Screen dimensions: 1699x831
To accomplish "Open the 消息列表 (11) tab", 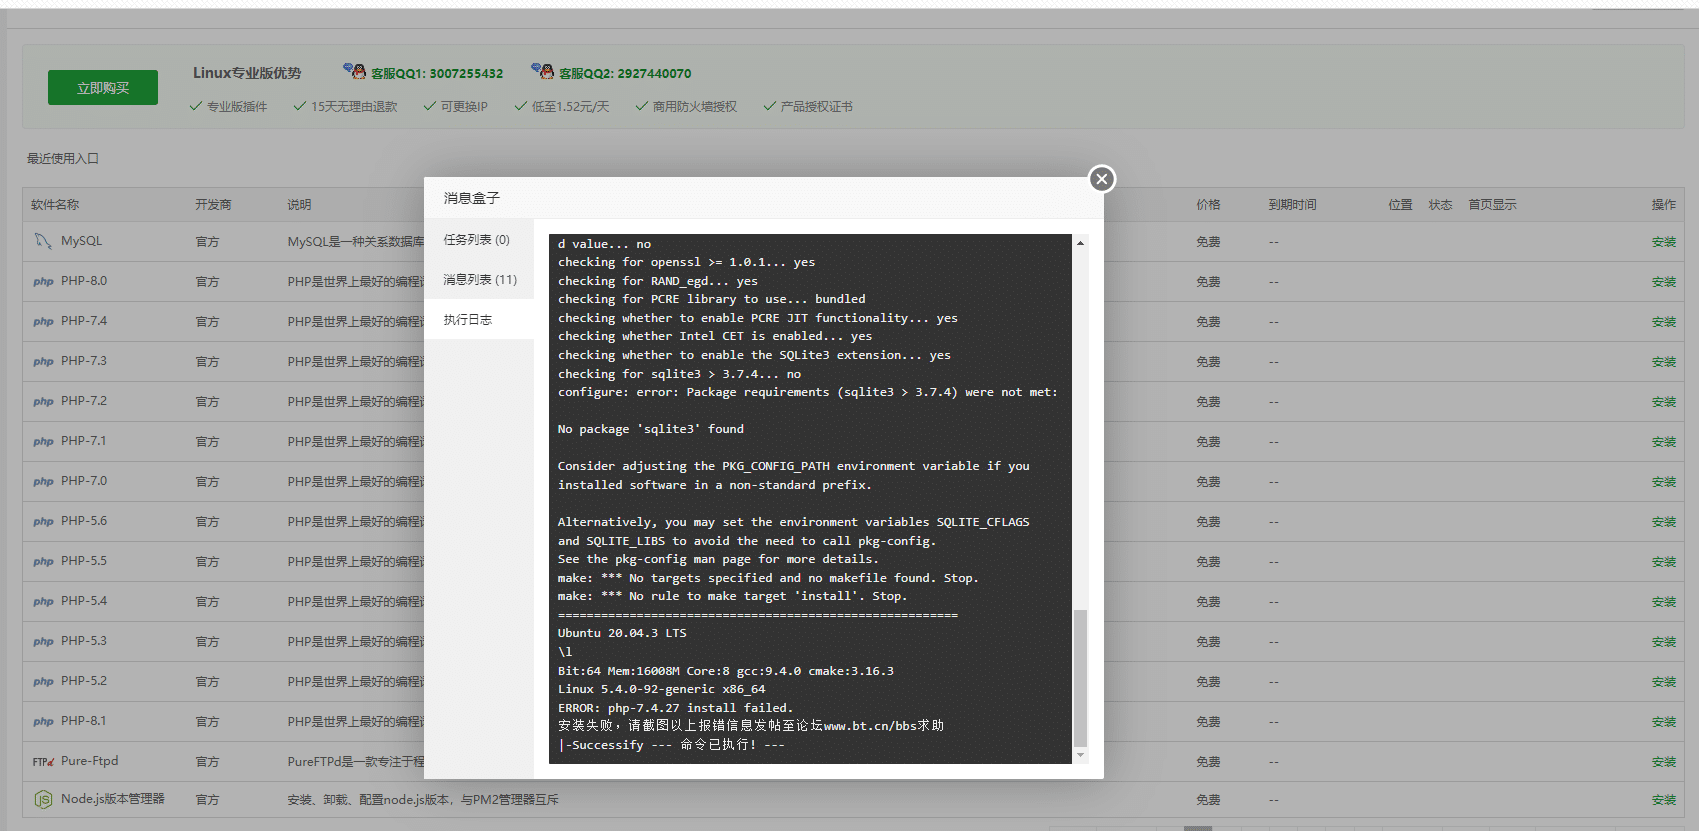I will click(x=478, y=280).
